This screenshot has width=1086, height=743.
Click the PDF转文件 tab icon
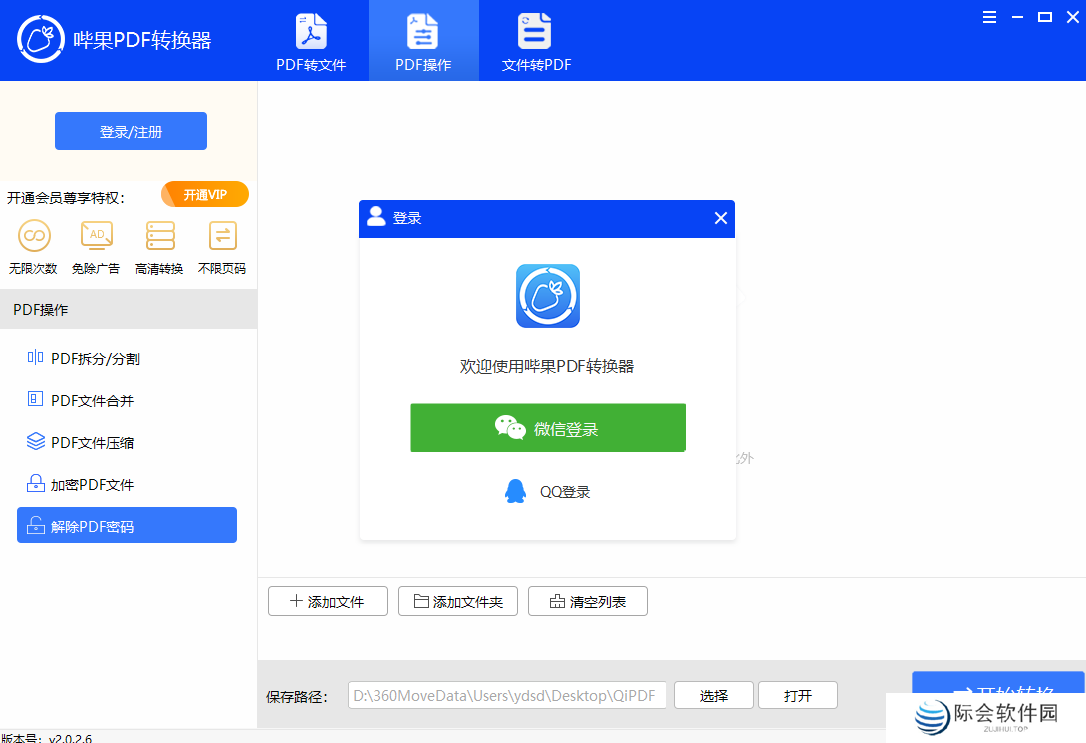pos(311,32)
